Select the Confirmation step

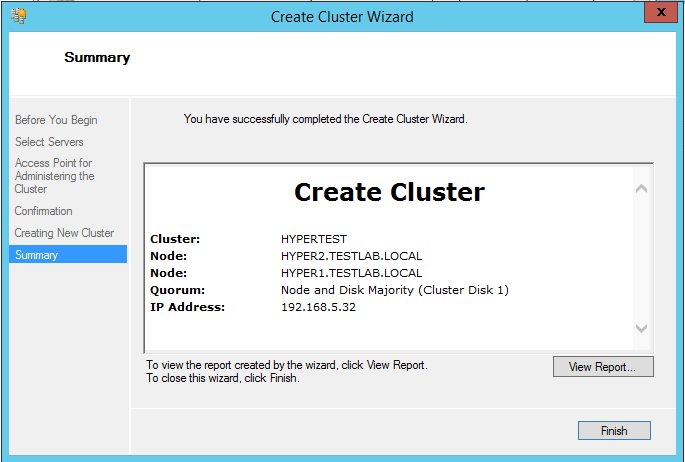click(43, 211)
